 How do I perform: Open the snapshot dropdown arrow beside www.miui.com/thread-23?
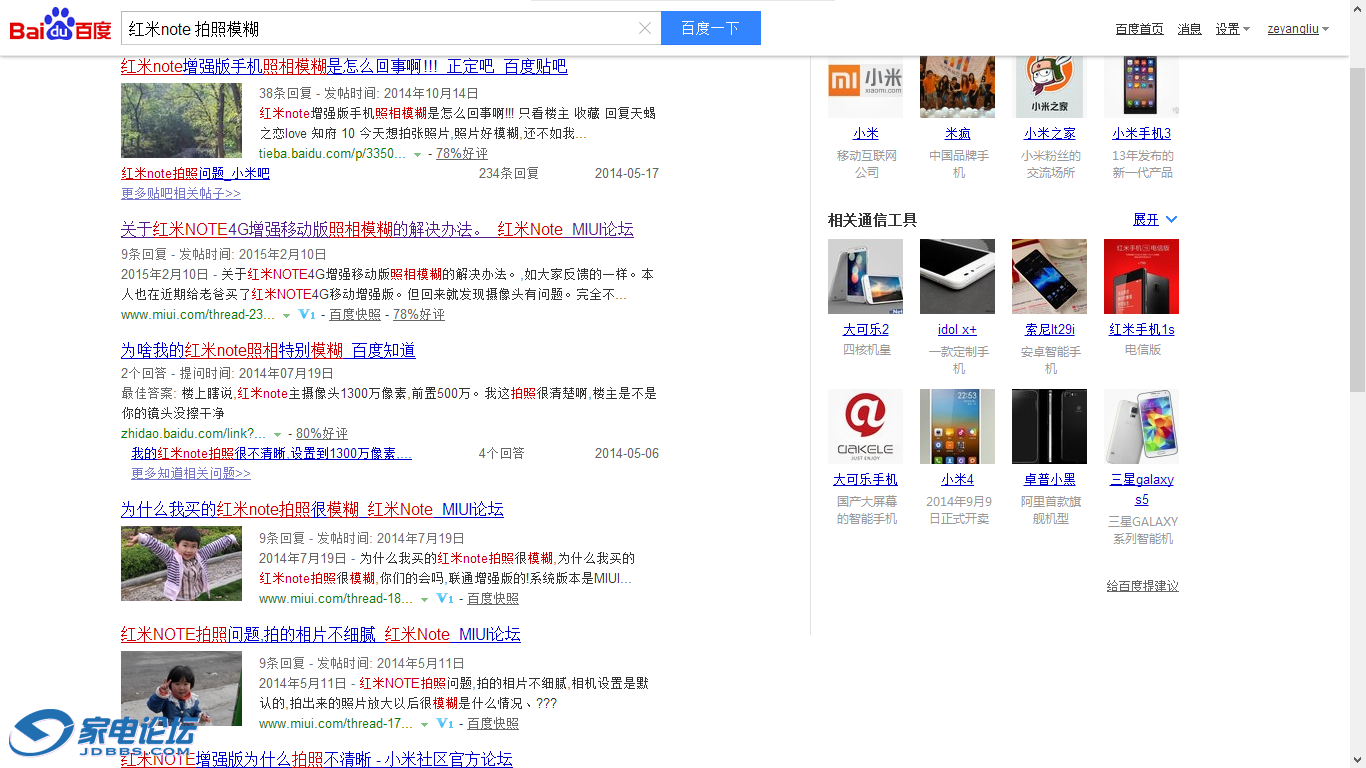pos(285,314)
